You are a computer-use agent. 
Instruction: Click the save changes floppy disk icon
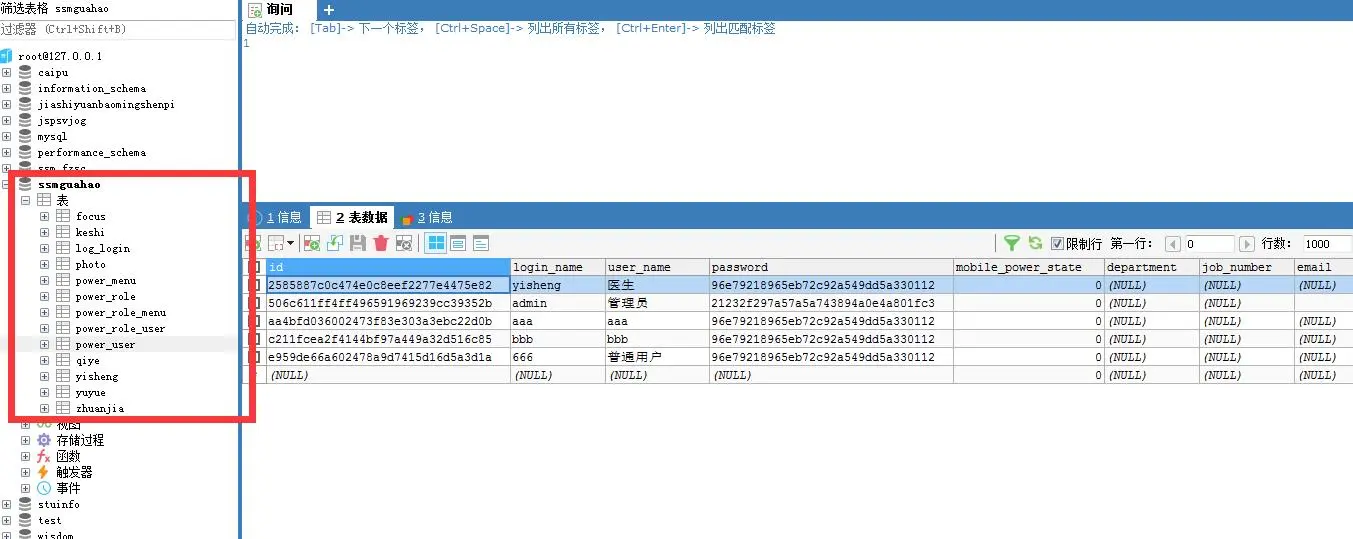[358, 243]
